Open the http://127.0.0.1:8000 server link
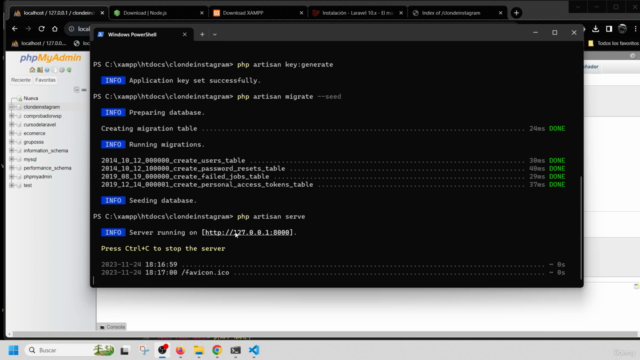 [247, 233]
